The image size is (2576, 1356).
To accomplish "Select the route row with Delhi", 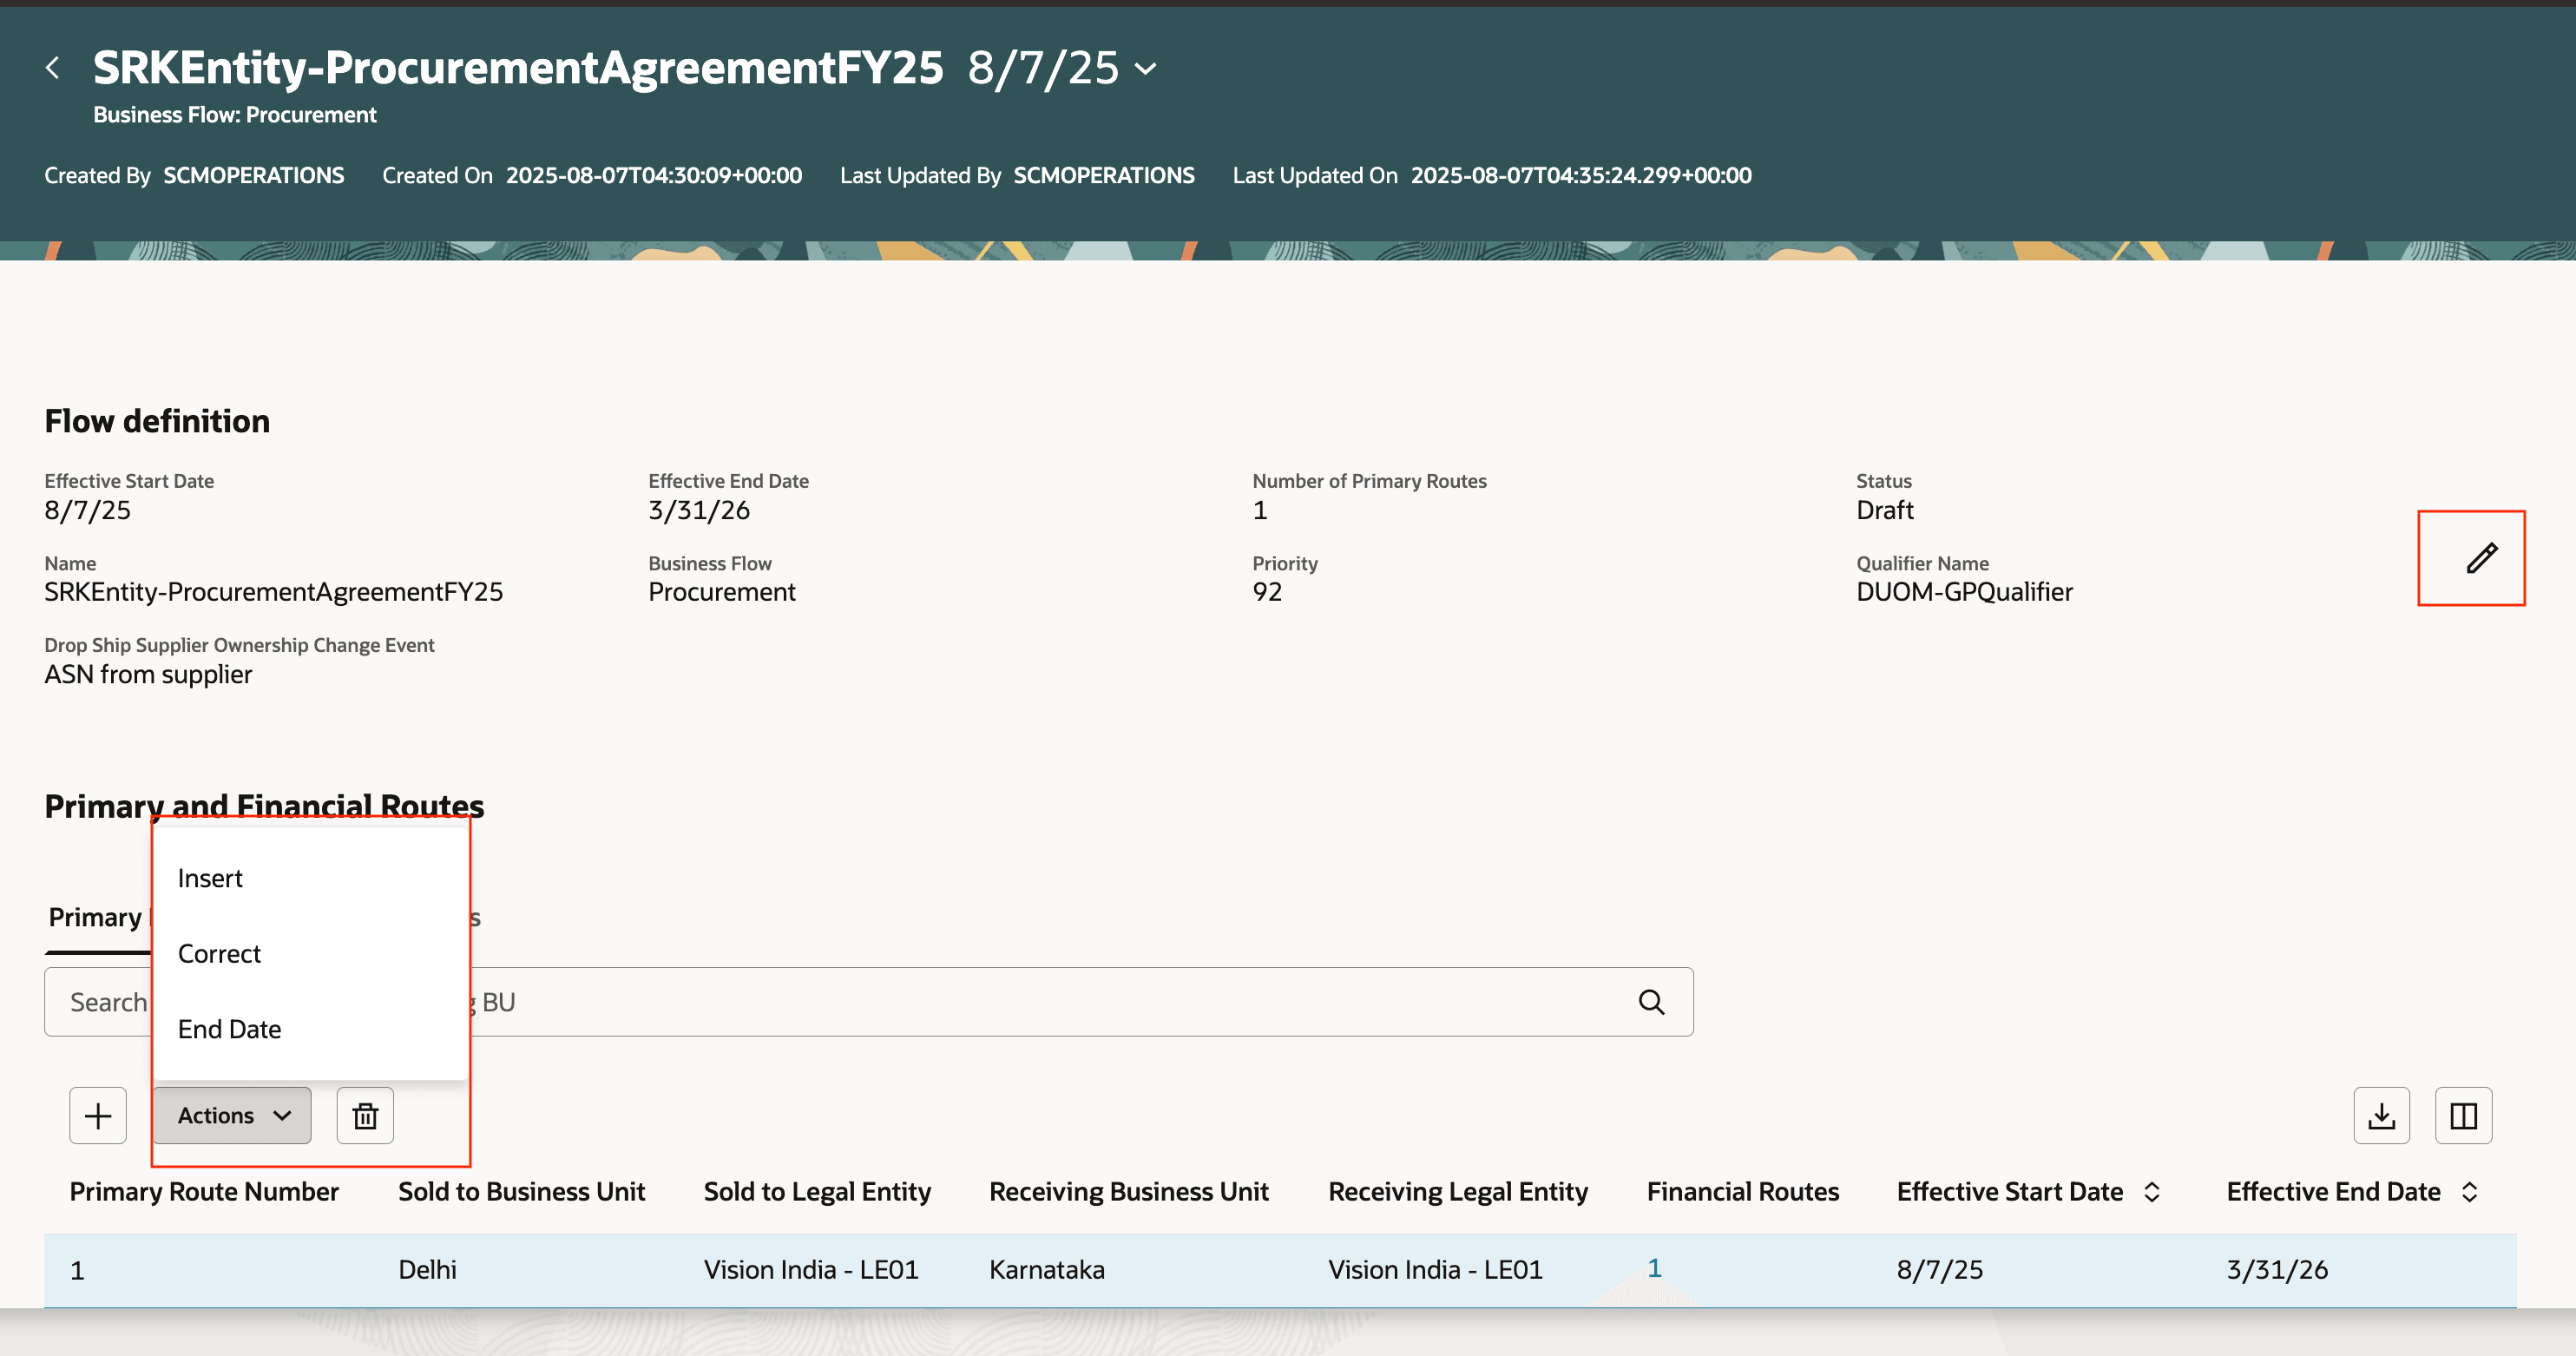I will coord(427,1270).
